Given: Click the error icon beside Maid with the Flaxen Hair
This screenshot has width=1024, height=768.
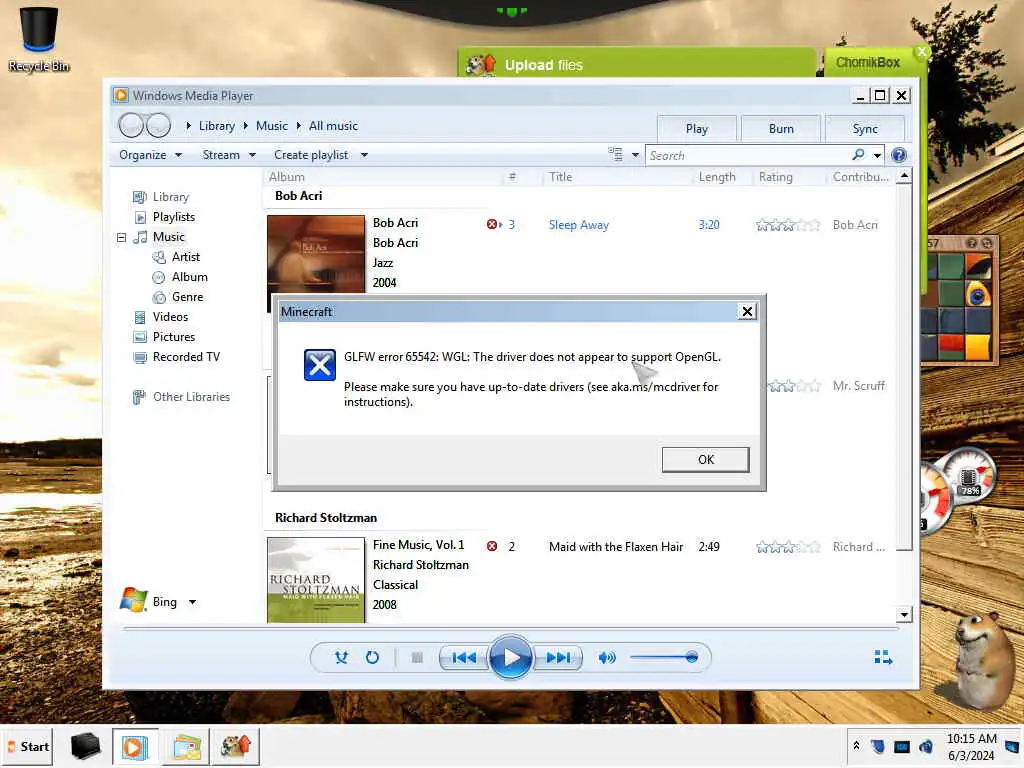Looking at the screenshot, I should (492, 547).
